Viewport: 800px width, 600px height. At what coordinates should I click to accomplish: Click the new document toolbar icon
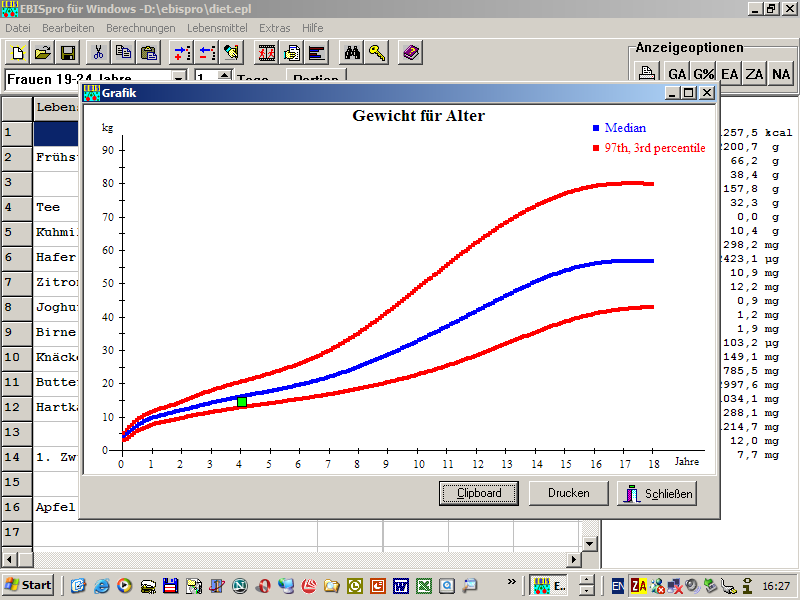point(18,53)
